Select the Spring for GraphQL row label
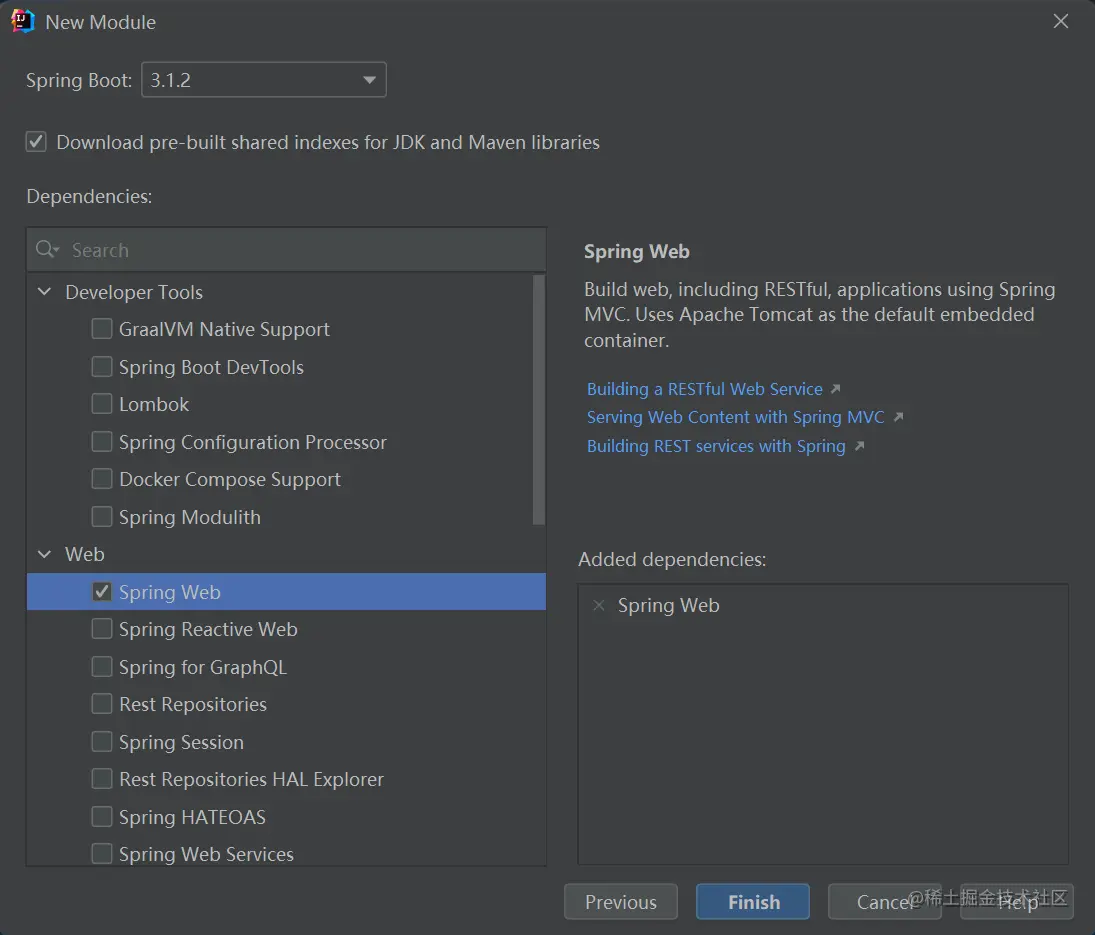The image size is (1095, 935). (203, 668)
